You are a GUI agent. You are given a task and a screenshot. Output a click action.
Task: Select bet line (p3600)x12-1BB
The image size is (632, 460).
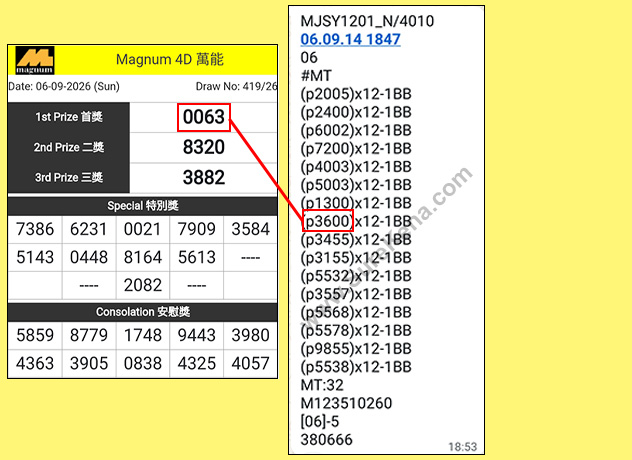(356, 221)
